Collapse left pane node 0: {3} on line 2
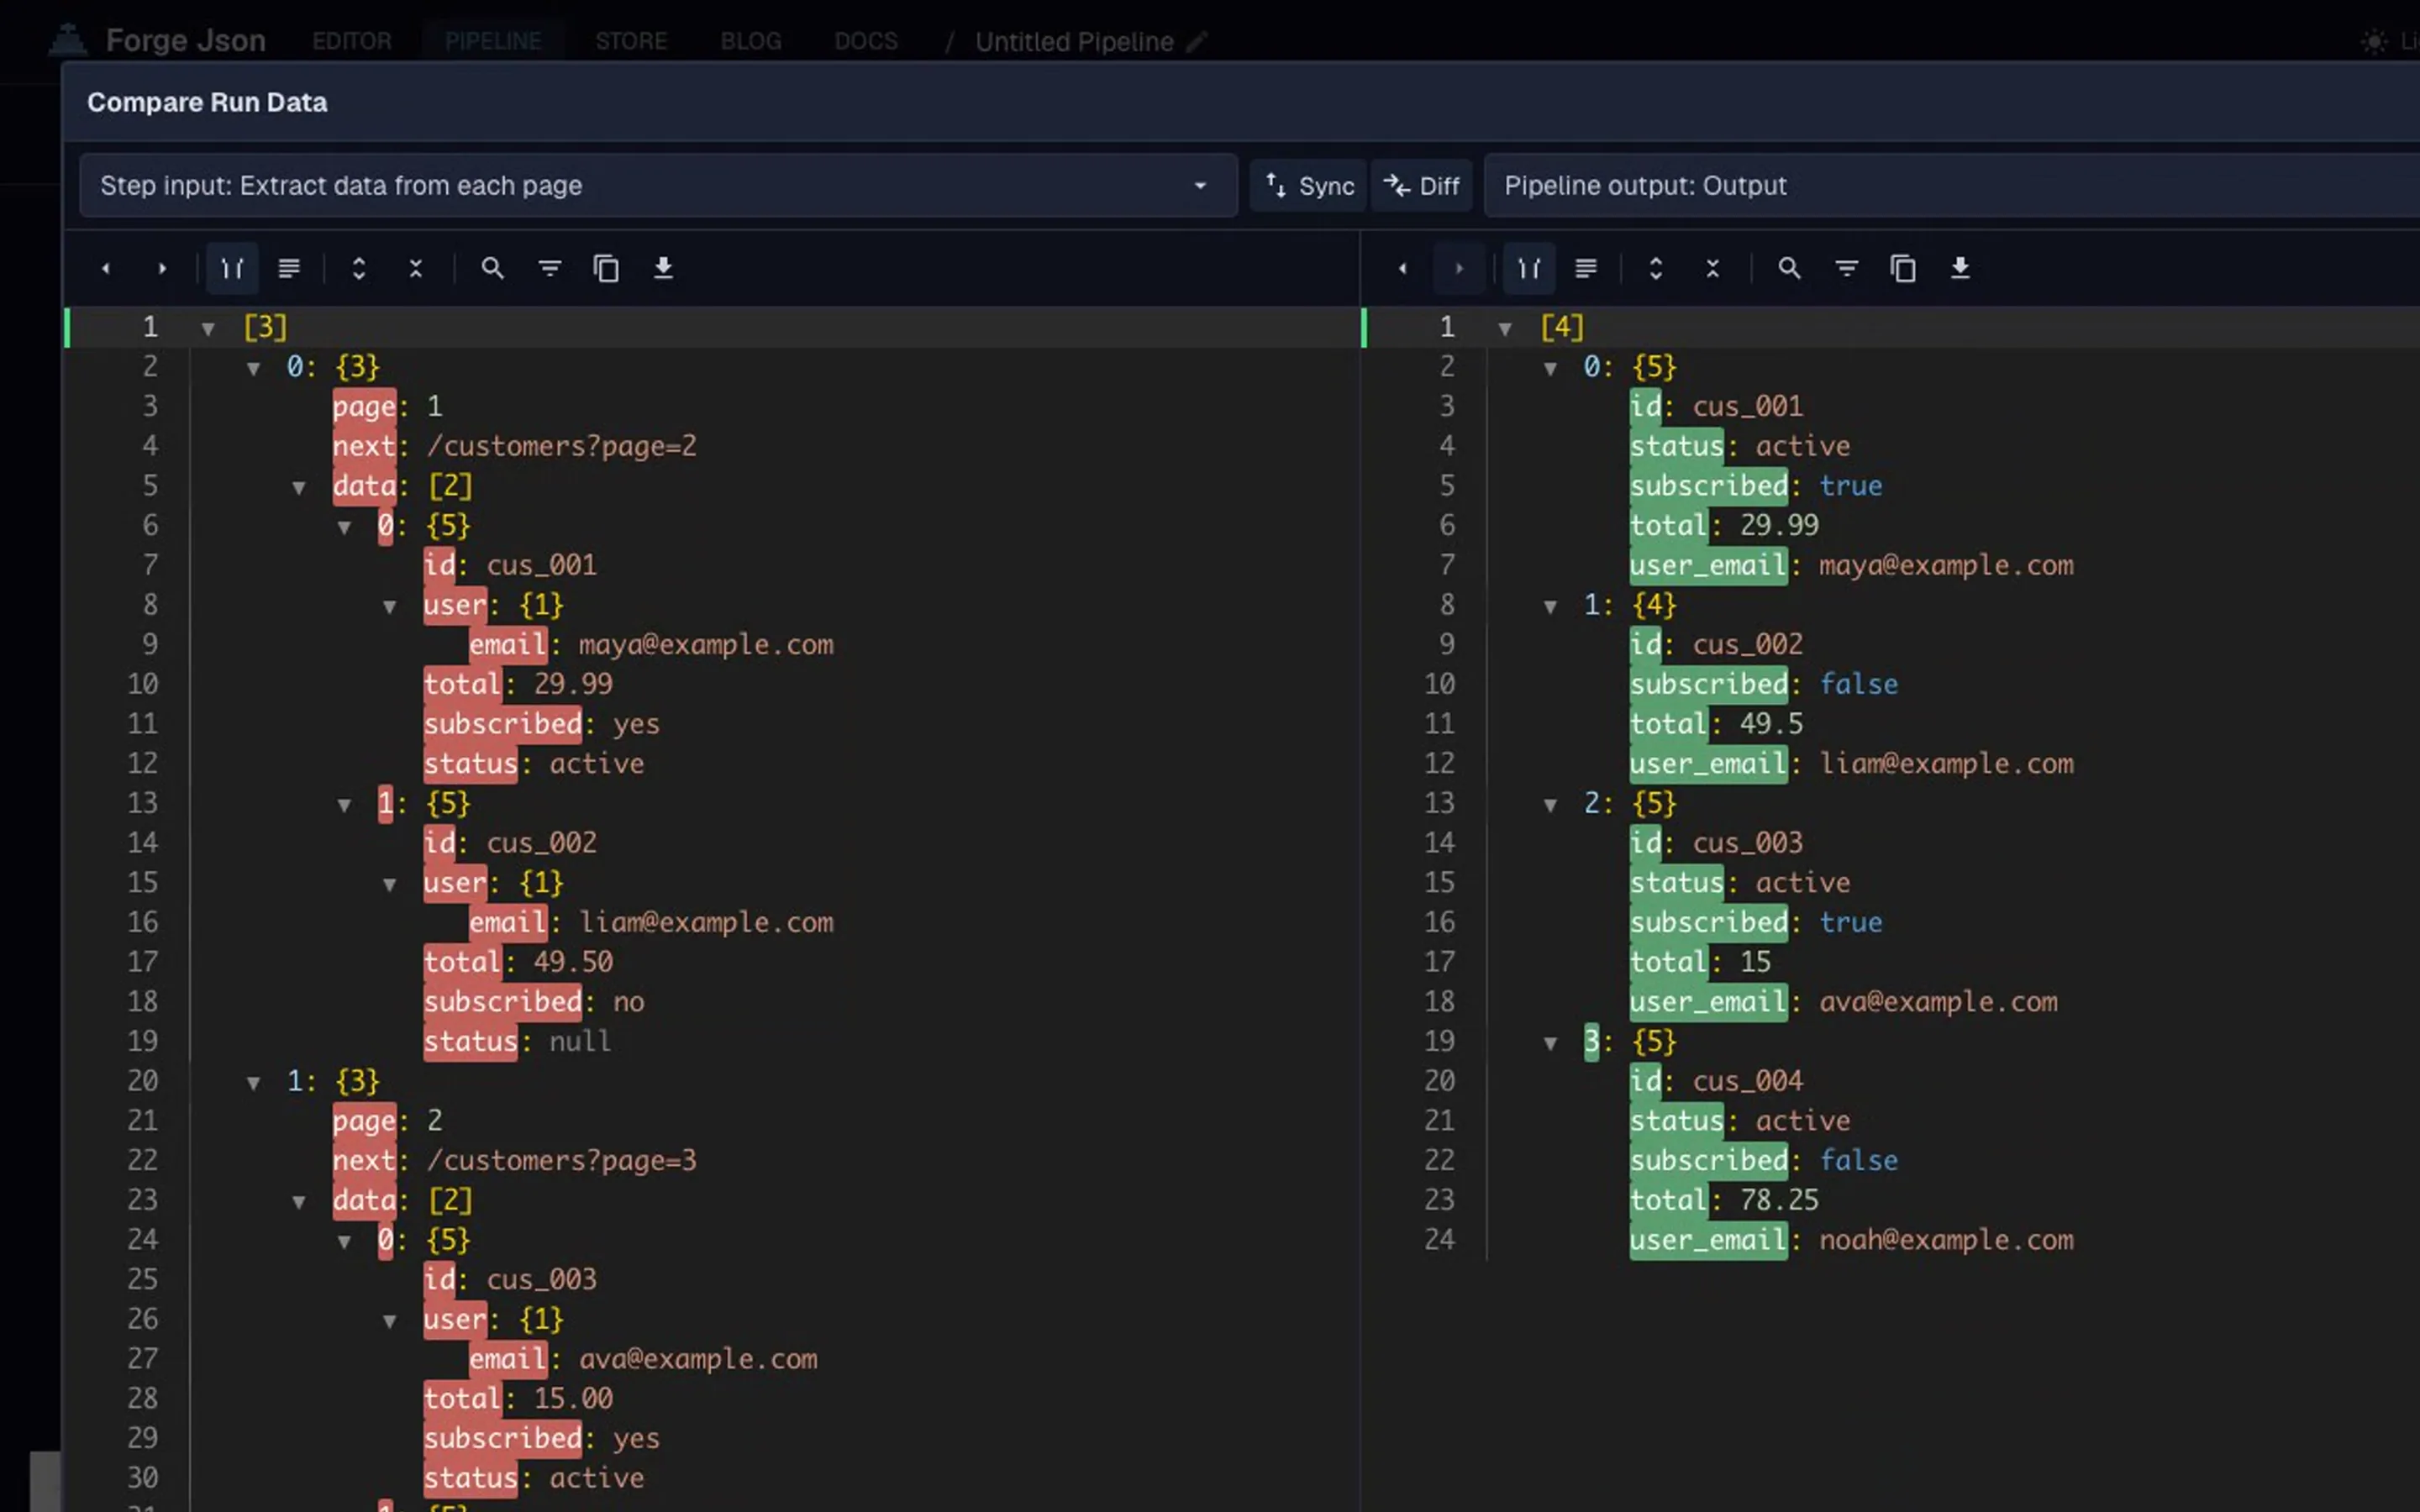The image size is (2420, 1512). pyautogui.click(x=253, y=368)
